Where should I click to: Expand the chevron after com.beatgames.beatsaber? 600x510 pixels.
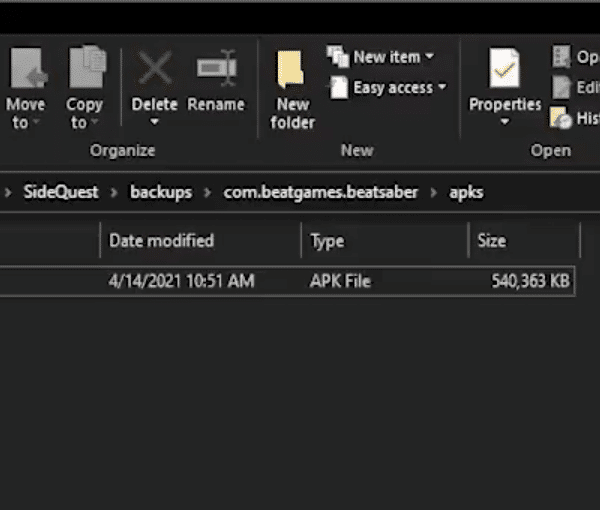point(434,192)
